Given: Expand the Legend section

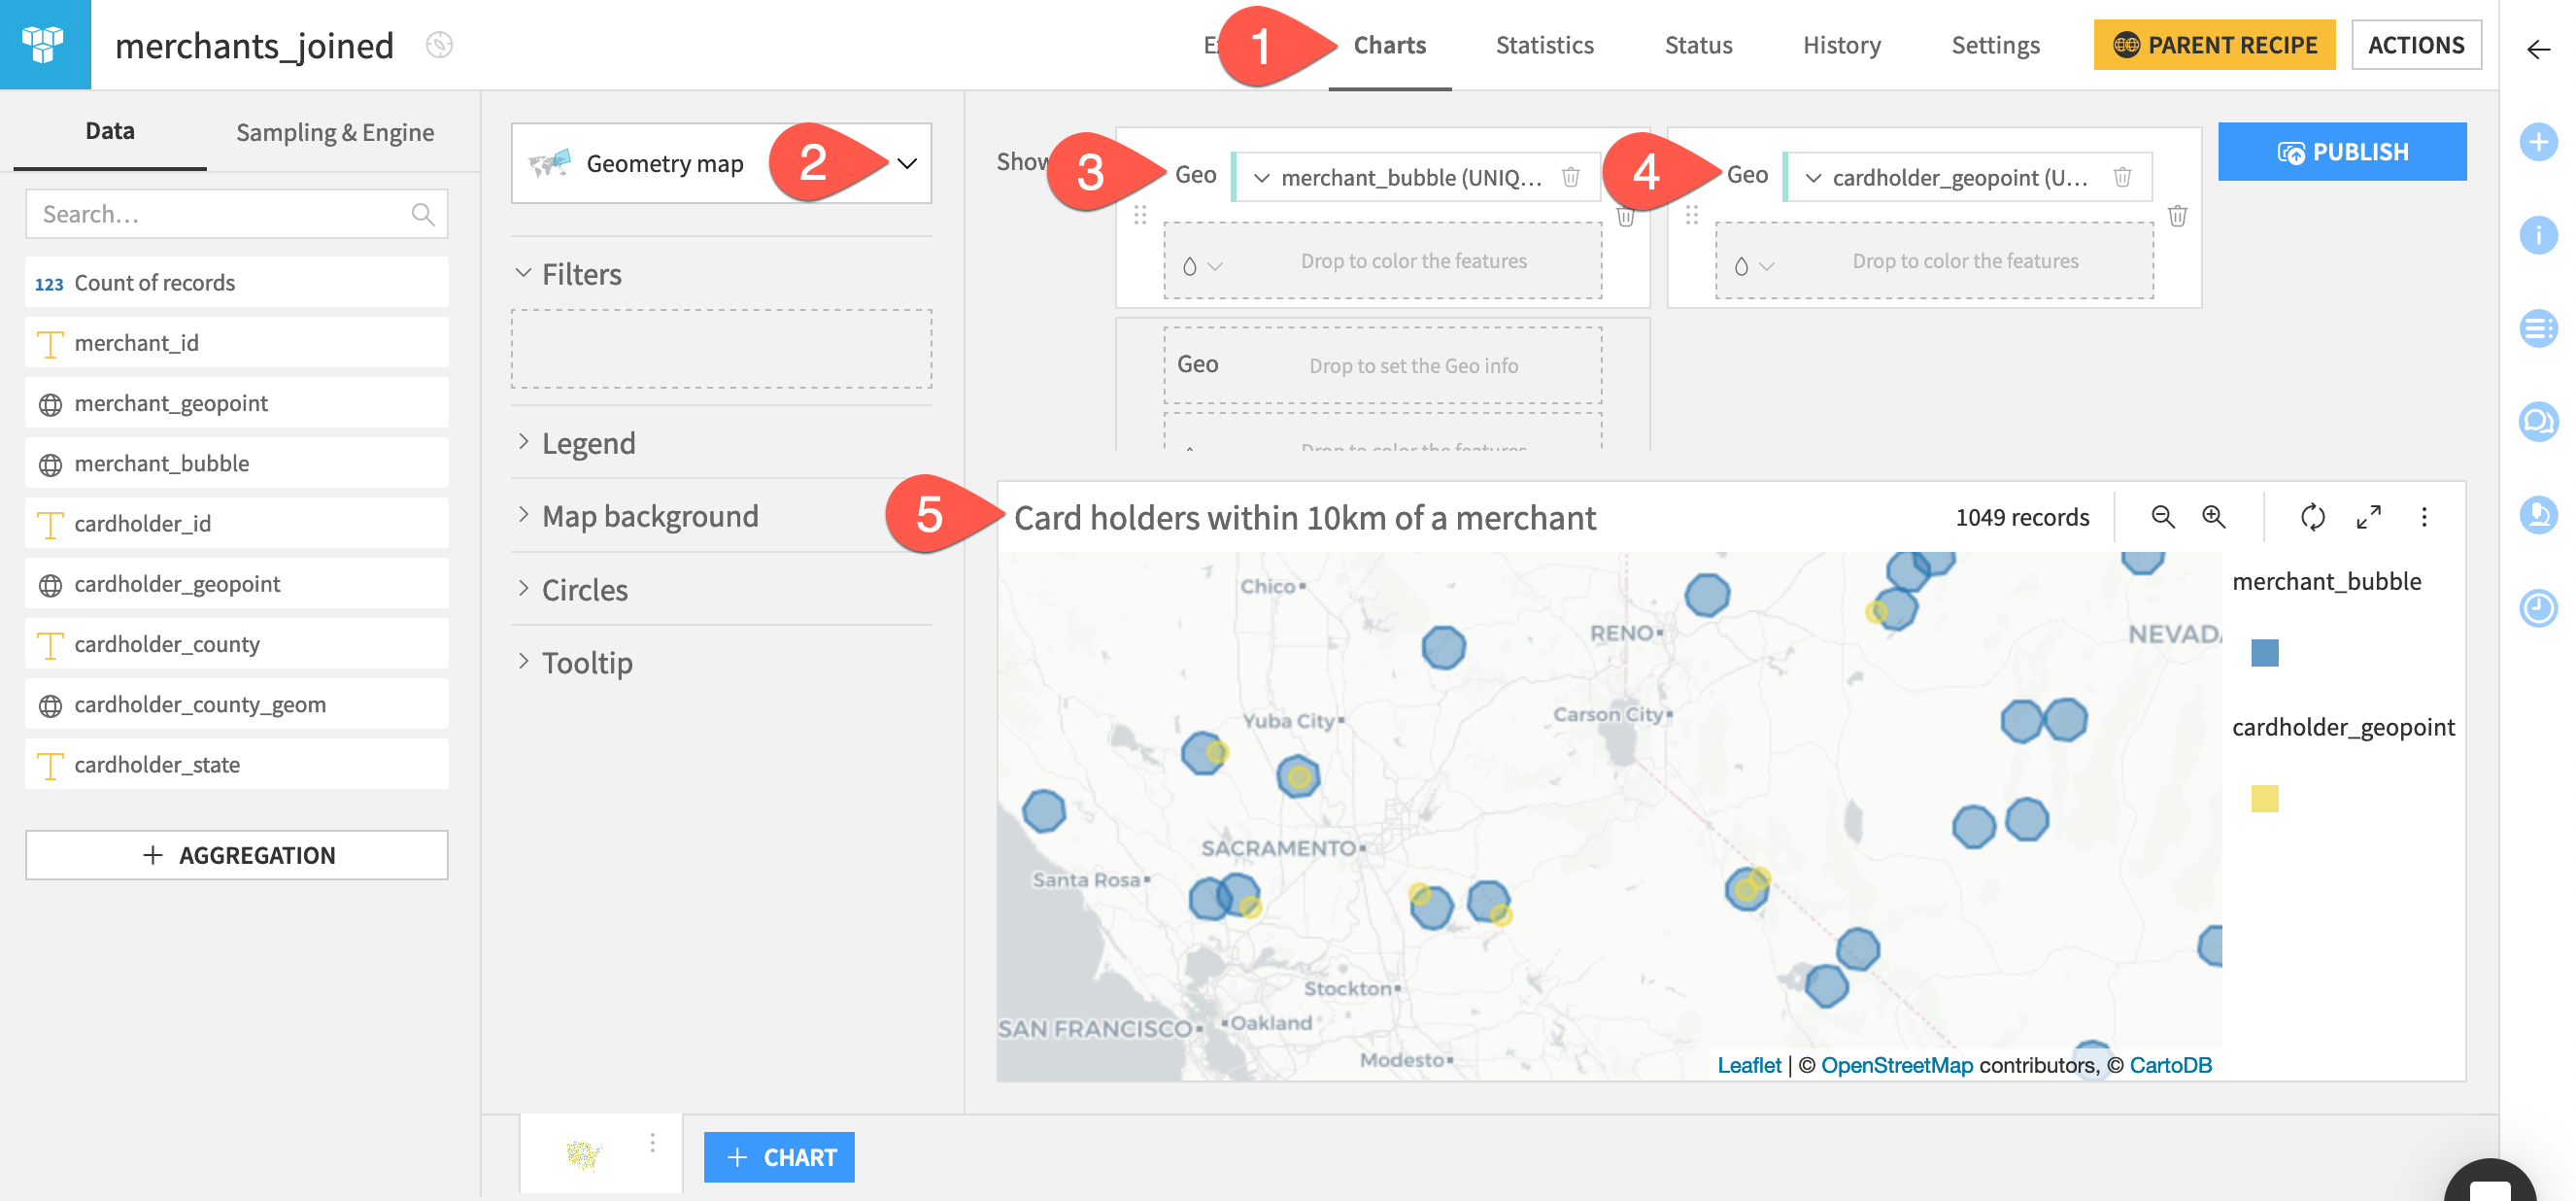Looking at the screenshot, I should (x=588, y=443).
